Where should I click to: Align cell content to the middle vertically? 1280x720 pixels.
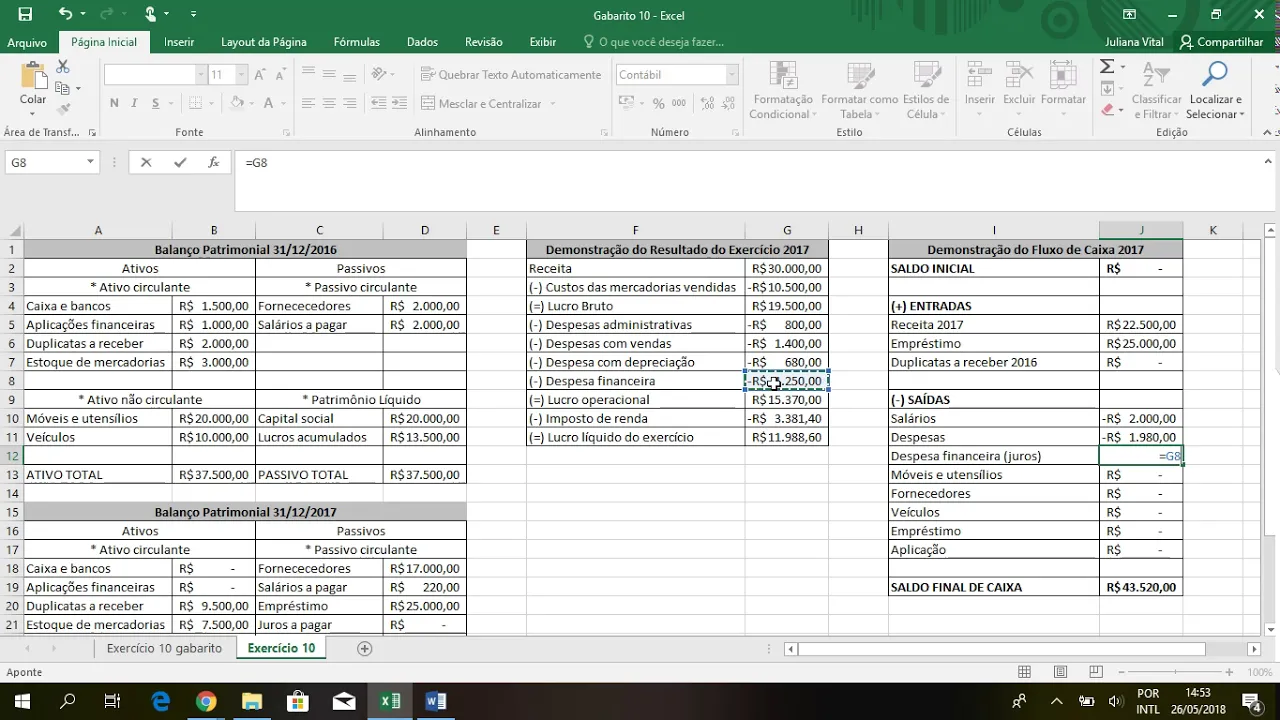(x=329, y=74)
